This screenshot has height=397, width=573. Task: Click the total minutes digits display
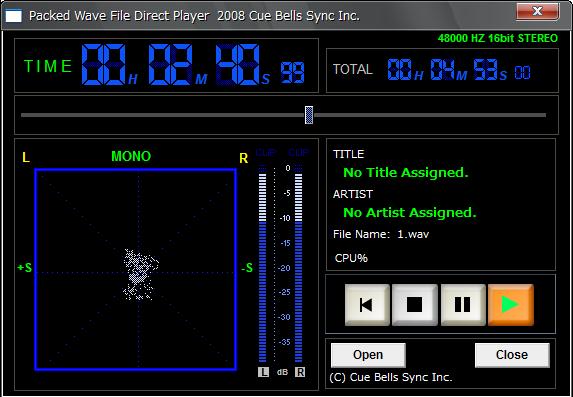click(x=443, y=69)
